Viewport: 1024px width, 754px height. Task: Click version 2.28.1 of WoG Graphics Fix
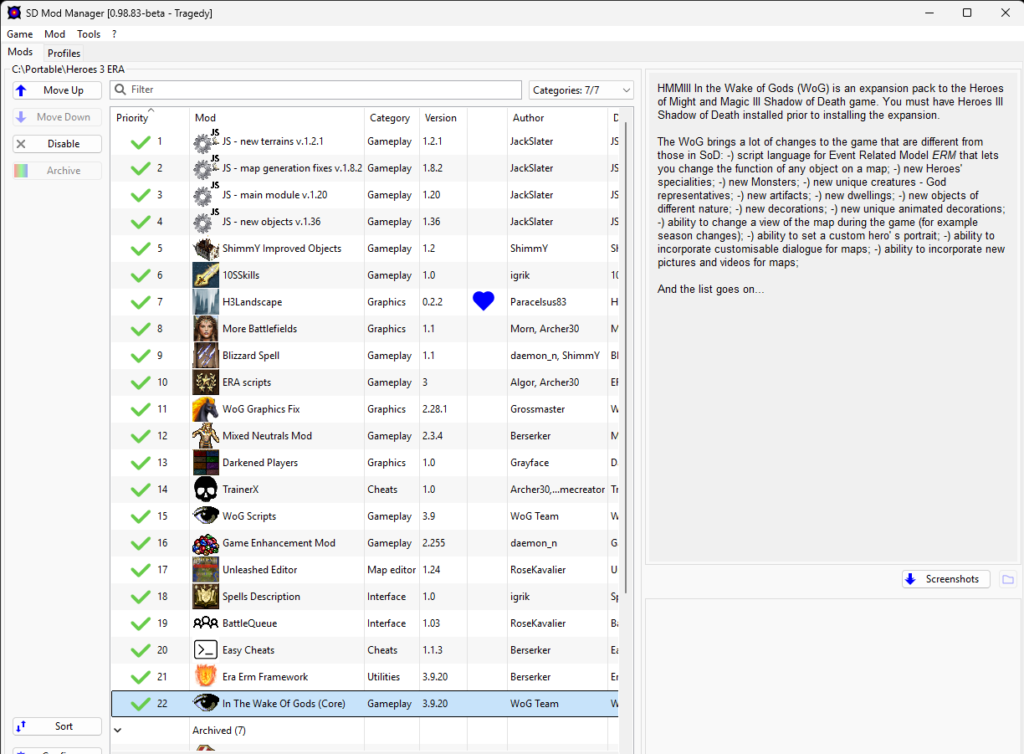pyautogui.click(x=435, y=409)
